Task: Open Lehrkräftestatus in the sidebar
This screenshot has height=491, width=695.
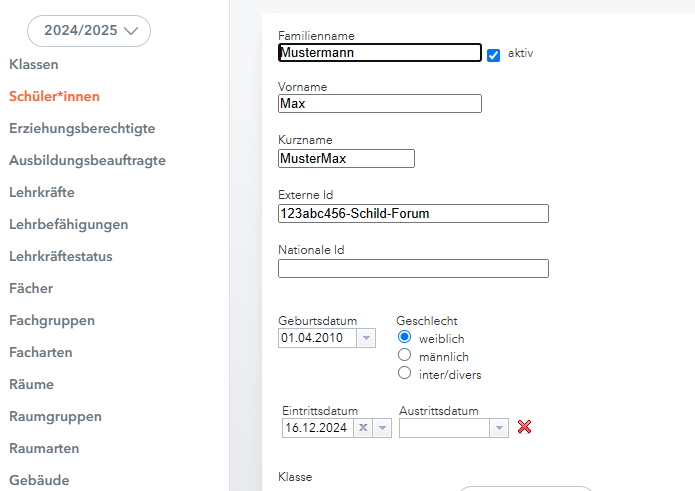Action: (x=61, y=256)
